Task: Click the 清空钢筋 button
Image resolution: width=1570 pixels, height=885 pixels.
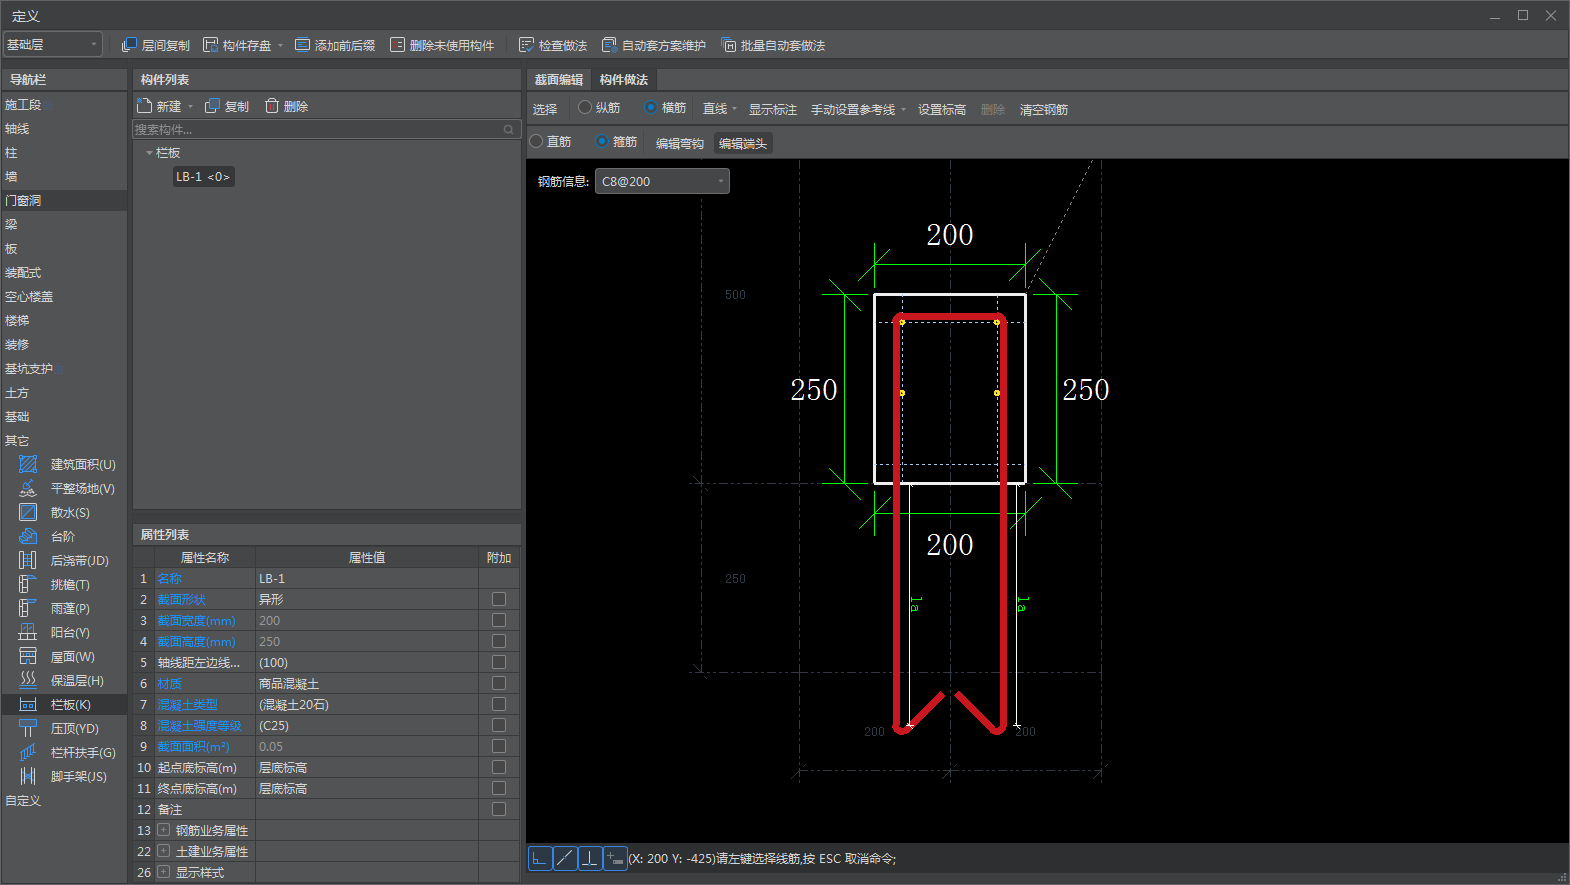Action: coord(1044,109)
